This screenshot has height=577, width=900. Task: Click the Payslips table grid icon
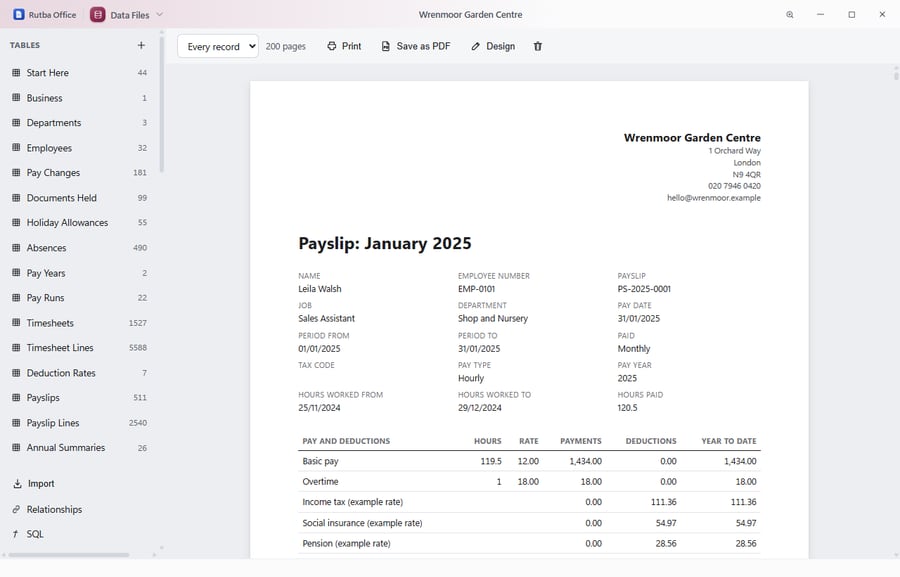[x=16, y=397]
